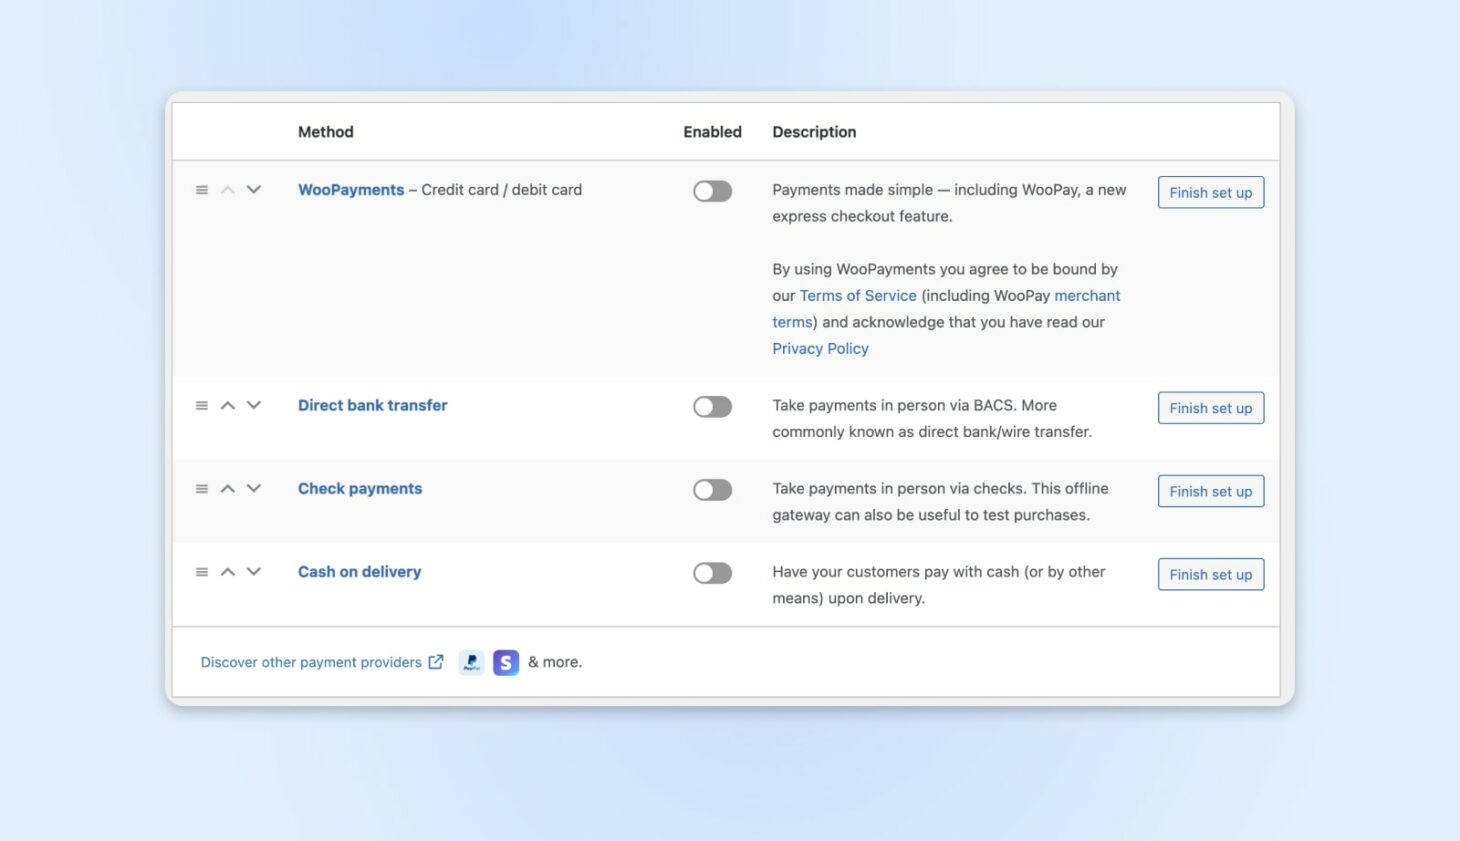Enable the Direct bank transfer toggle
The height and width of the screenshot is (841, 1460).
click(x=712, y=406)
